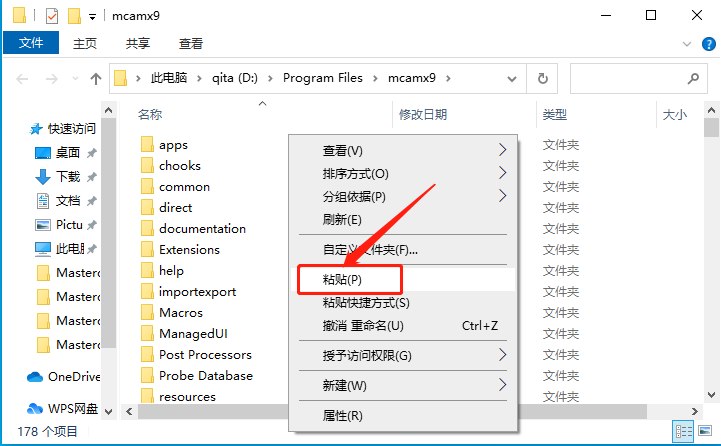Open the 查看 ribbon tab
This screenshot has height=446, width=721.
[x=190, y=44]
